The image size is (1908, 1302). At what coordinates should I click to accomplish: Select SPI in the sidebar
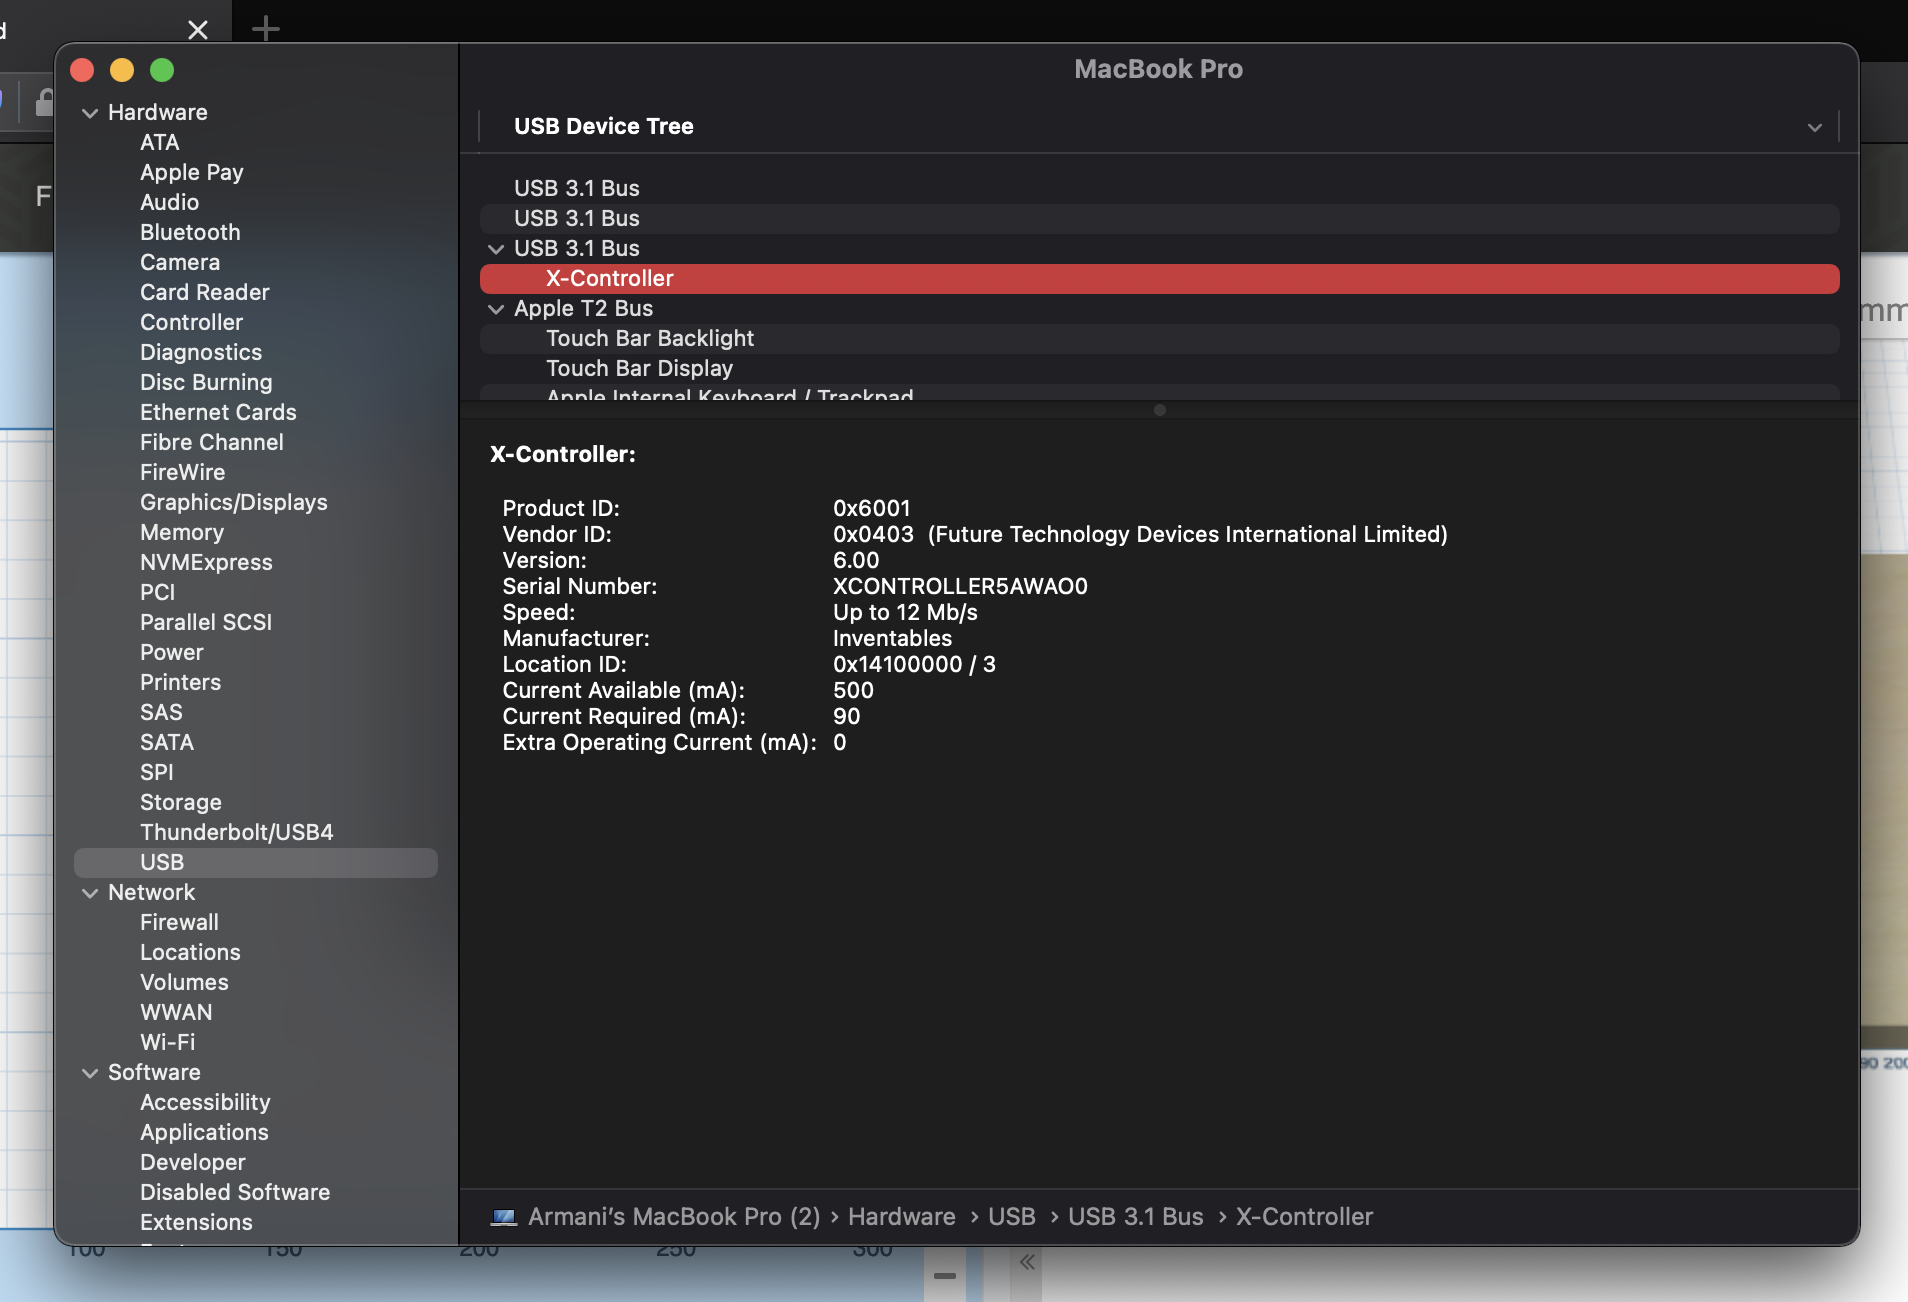click(157, 773)
